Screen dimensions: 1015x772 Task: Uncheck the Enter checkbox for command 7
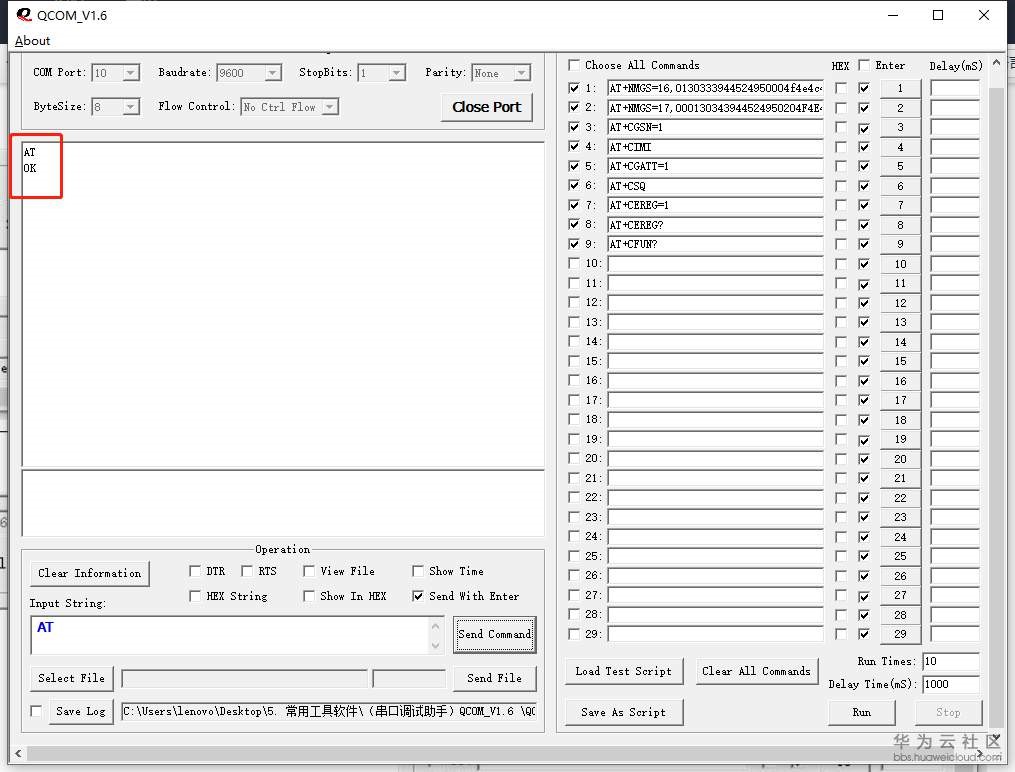(864, 205)
